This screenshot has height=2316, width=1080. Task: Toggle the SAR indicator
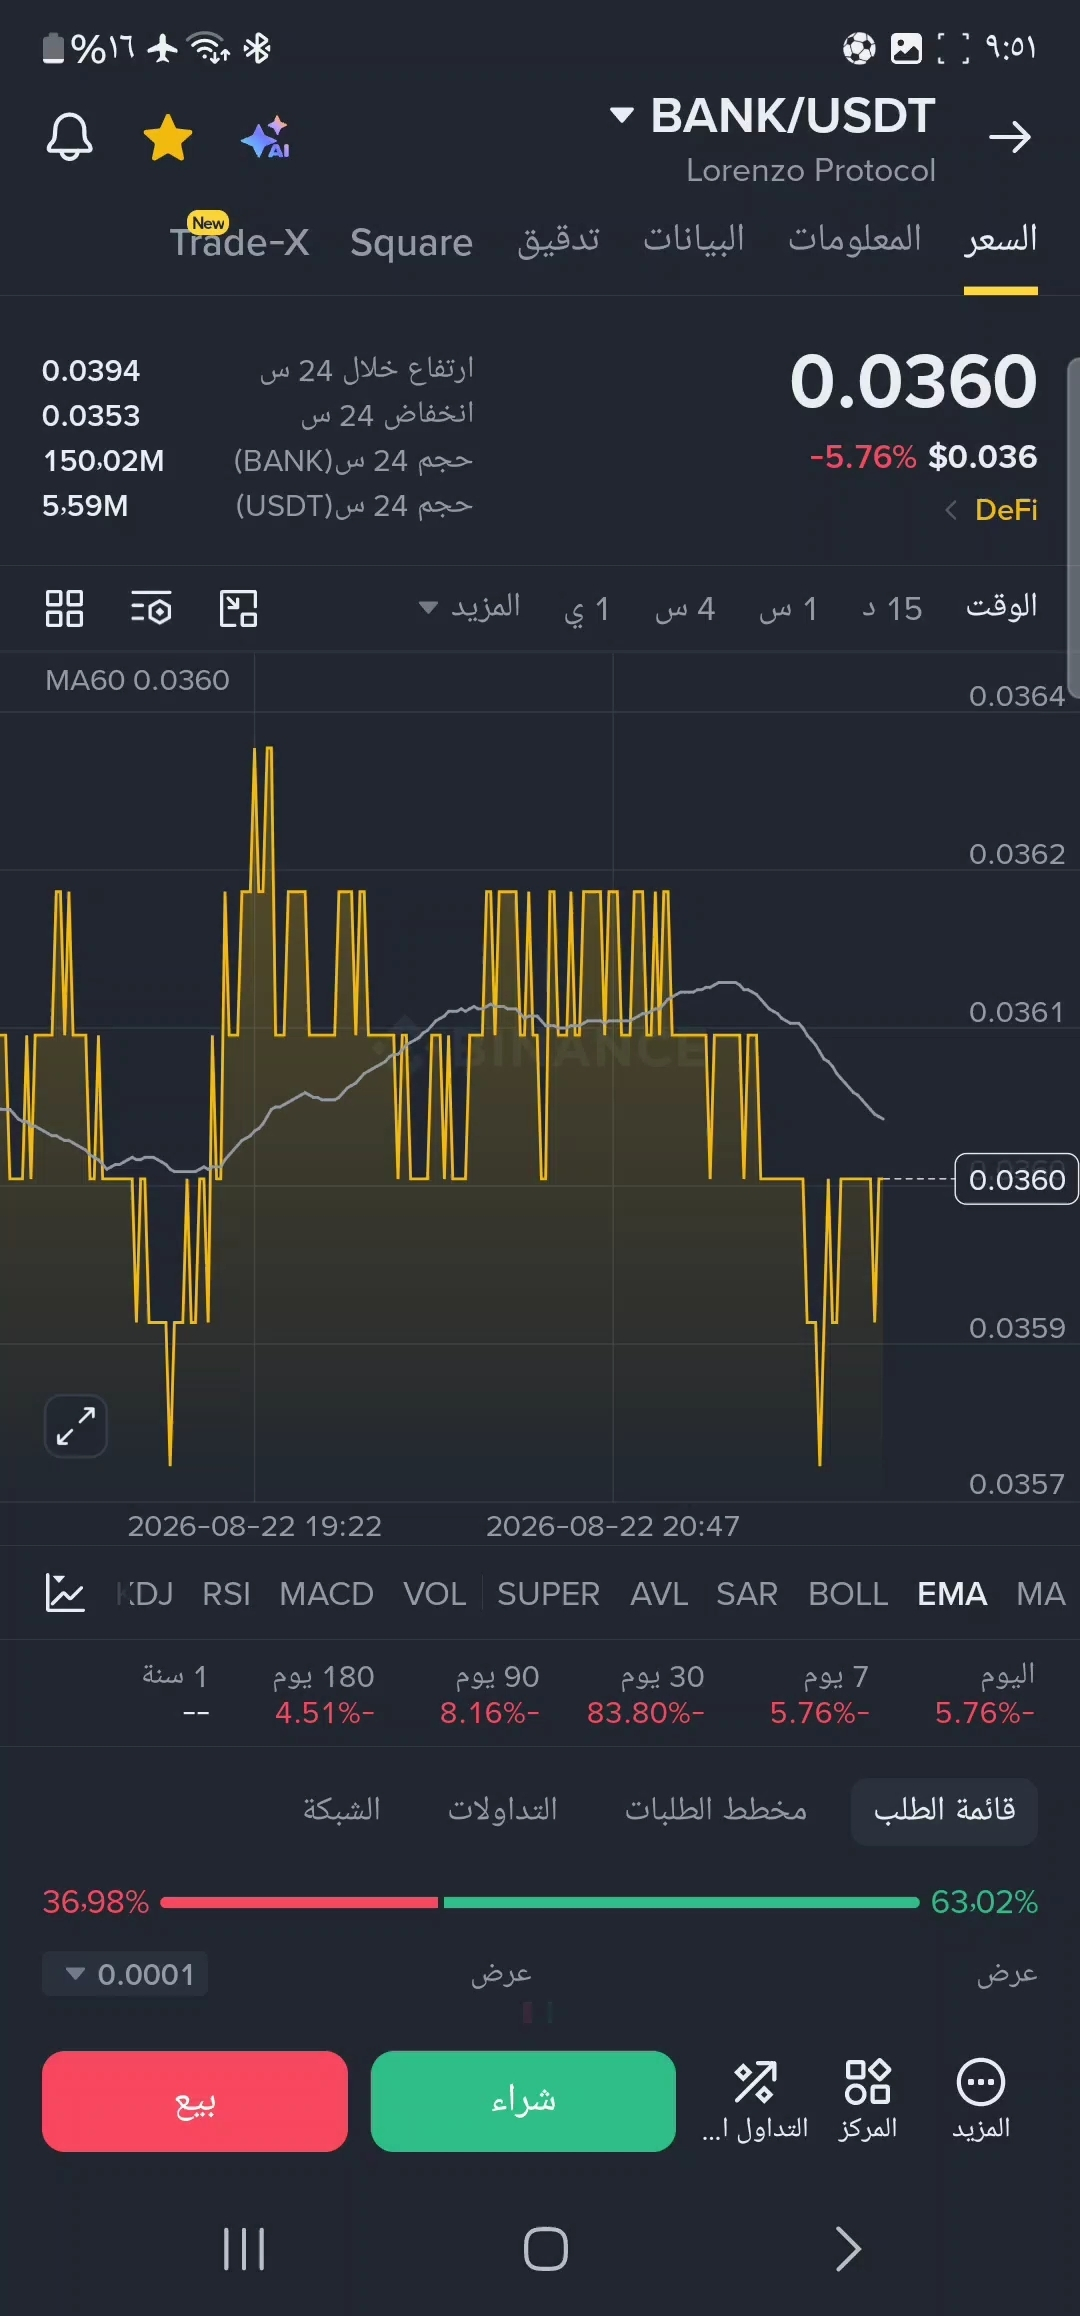(747, 1593)
